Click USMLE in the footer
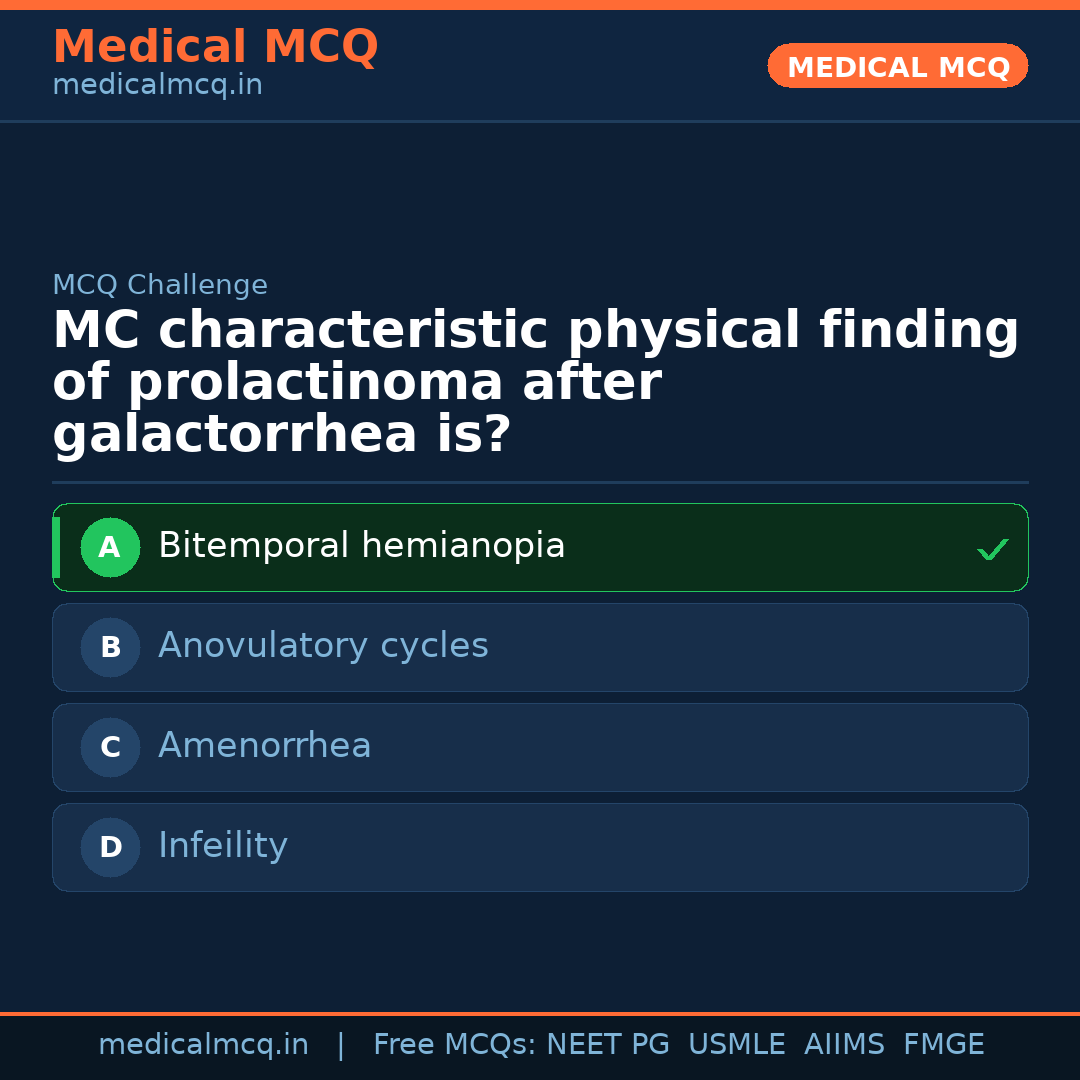The image size is (1080, 1080). pyautogui.click(x=736, y=1045)
